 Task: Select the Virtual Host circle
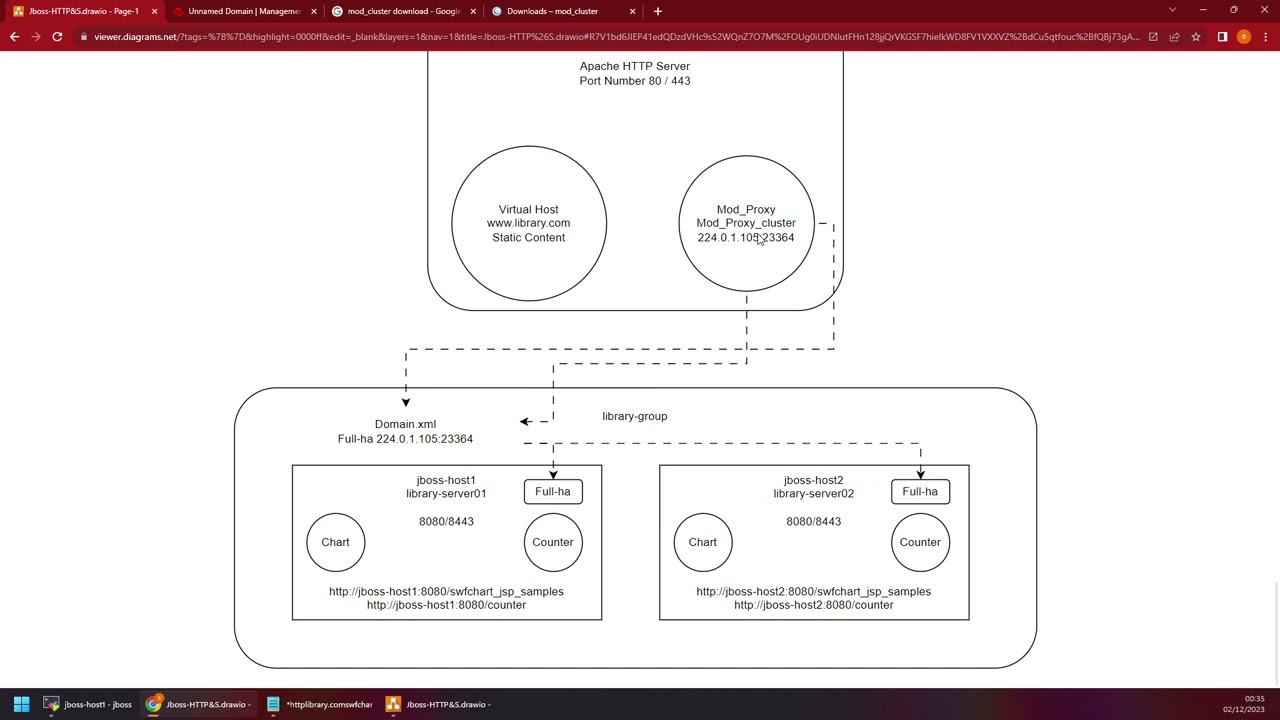click(529, 223)
